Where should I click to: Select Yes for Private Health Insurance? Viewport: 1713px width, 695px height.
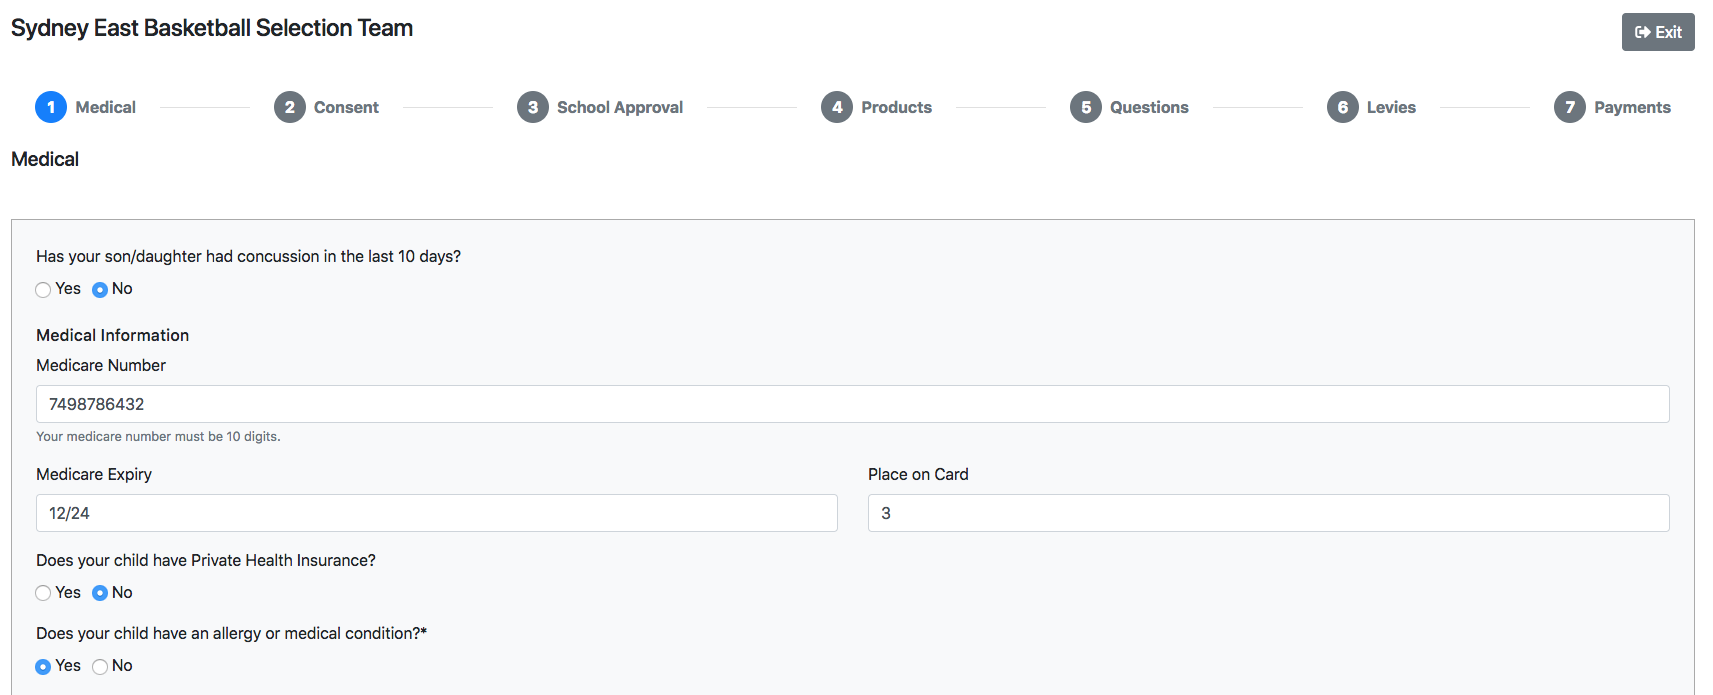pos(43,593)
